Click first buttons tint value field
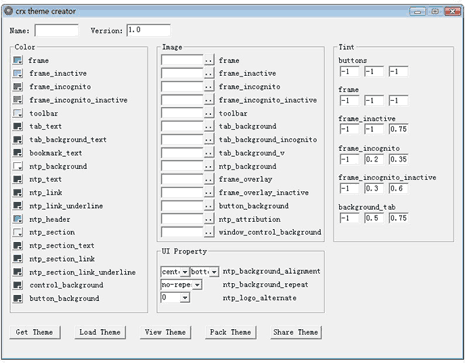The image size is (465, 363). click(349, 71)
